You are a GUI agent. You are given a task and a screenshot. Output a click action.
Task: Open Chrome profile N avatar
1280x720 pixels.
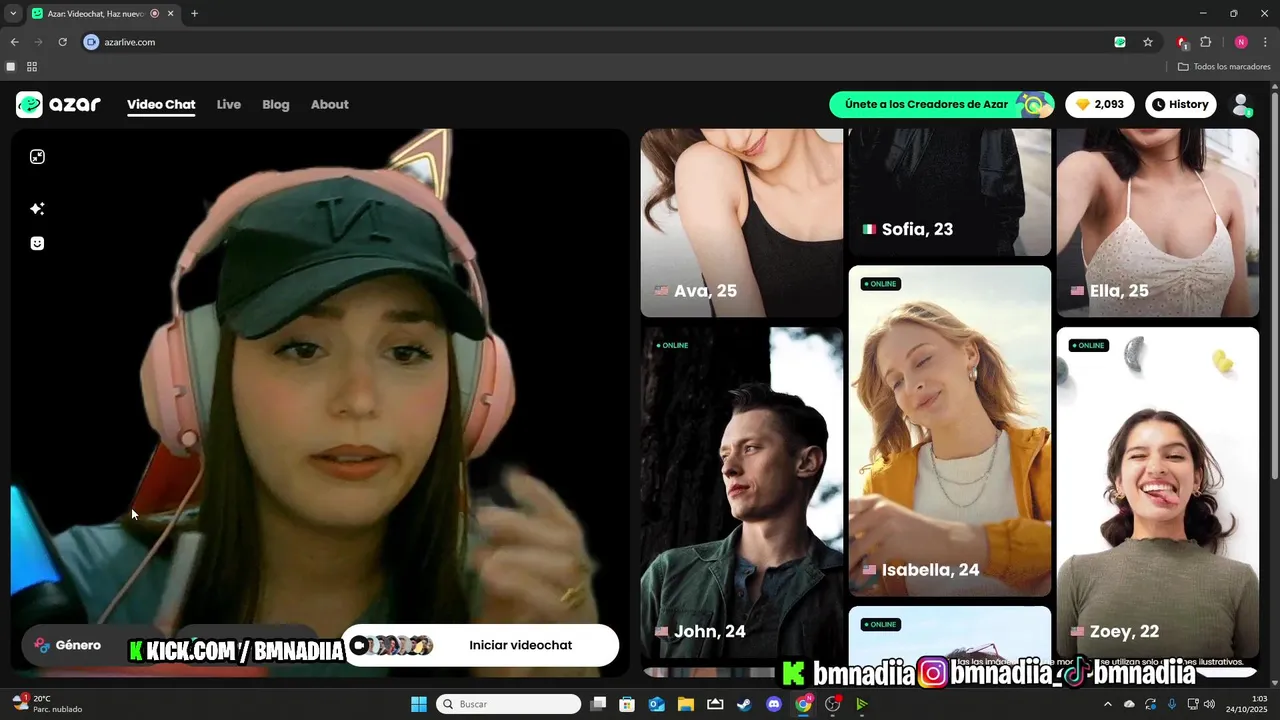pyautogui.click(x=1241, y=42)
